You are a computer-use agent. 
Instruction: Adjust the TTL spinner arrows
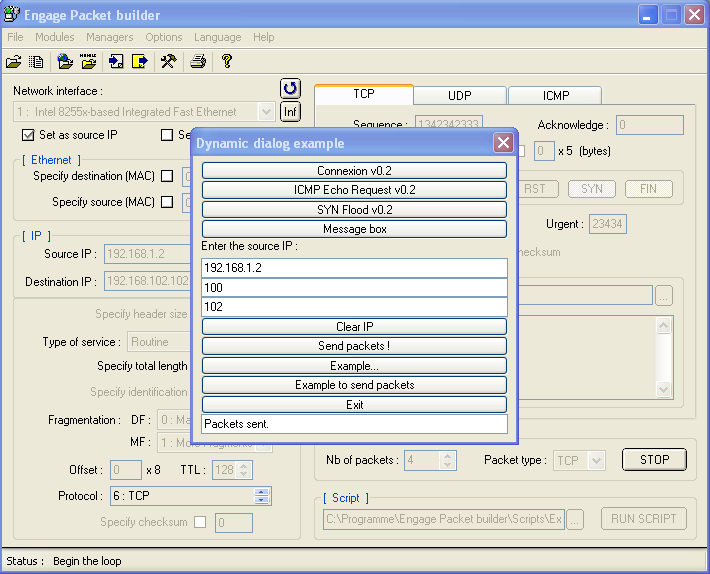[x=244, y=470]
